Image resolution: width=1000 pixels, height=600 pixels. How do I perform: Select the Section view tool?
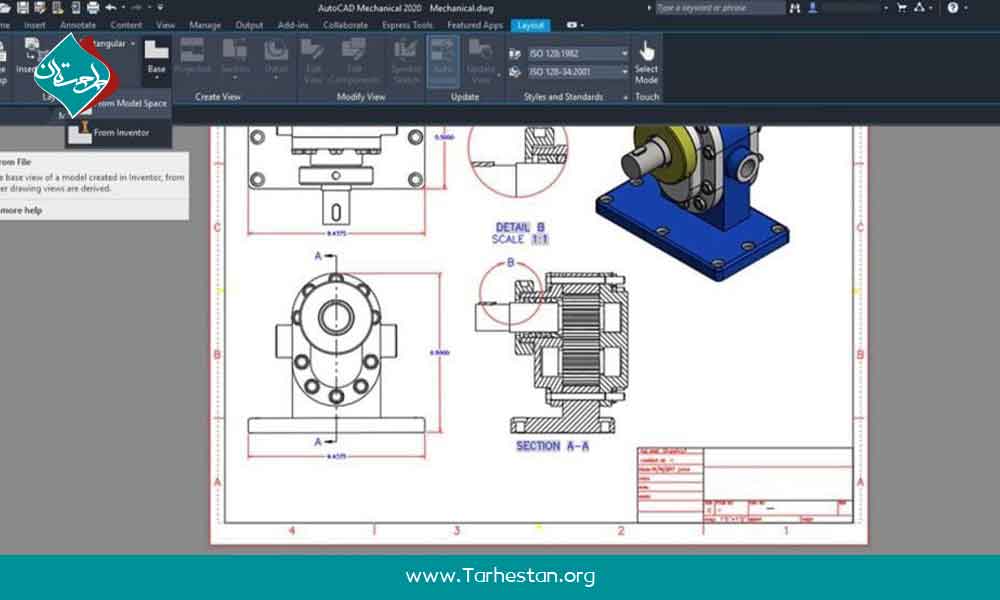(235, 57)
